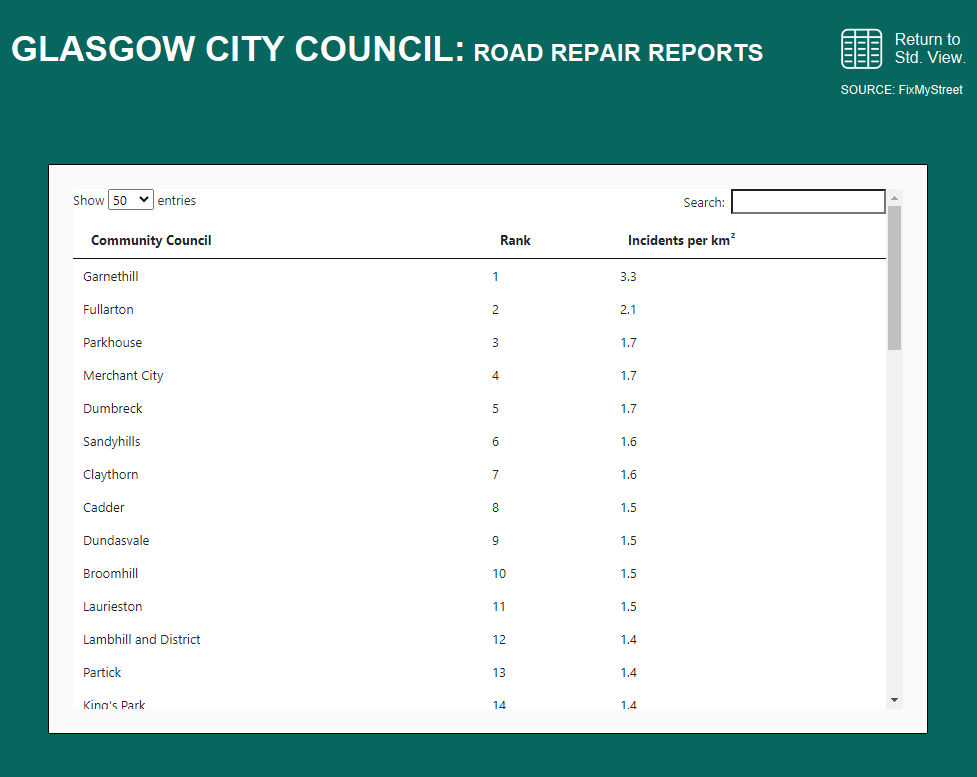This screenshot has width=977, height=777.
Task: Select the Parkhouse row name
Action: point(112,343)
